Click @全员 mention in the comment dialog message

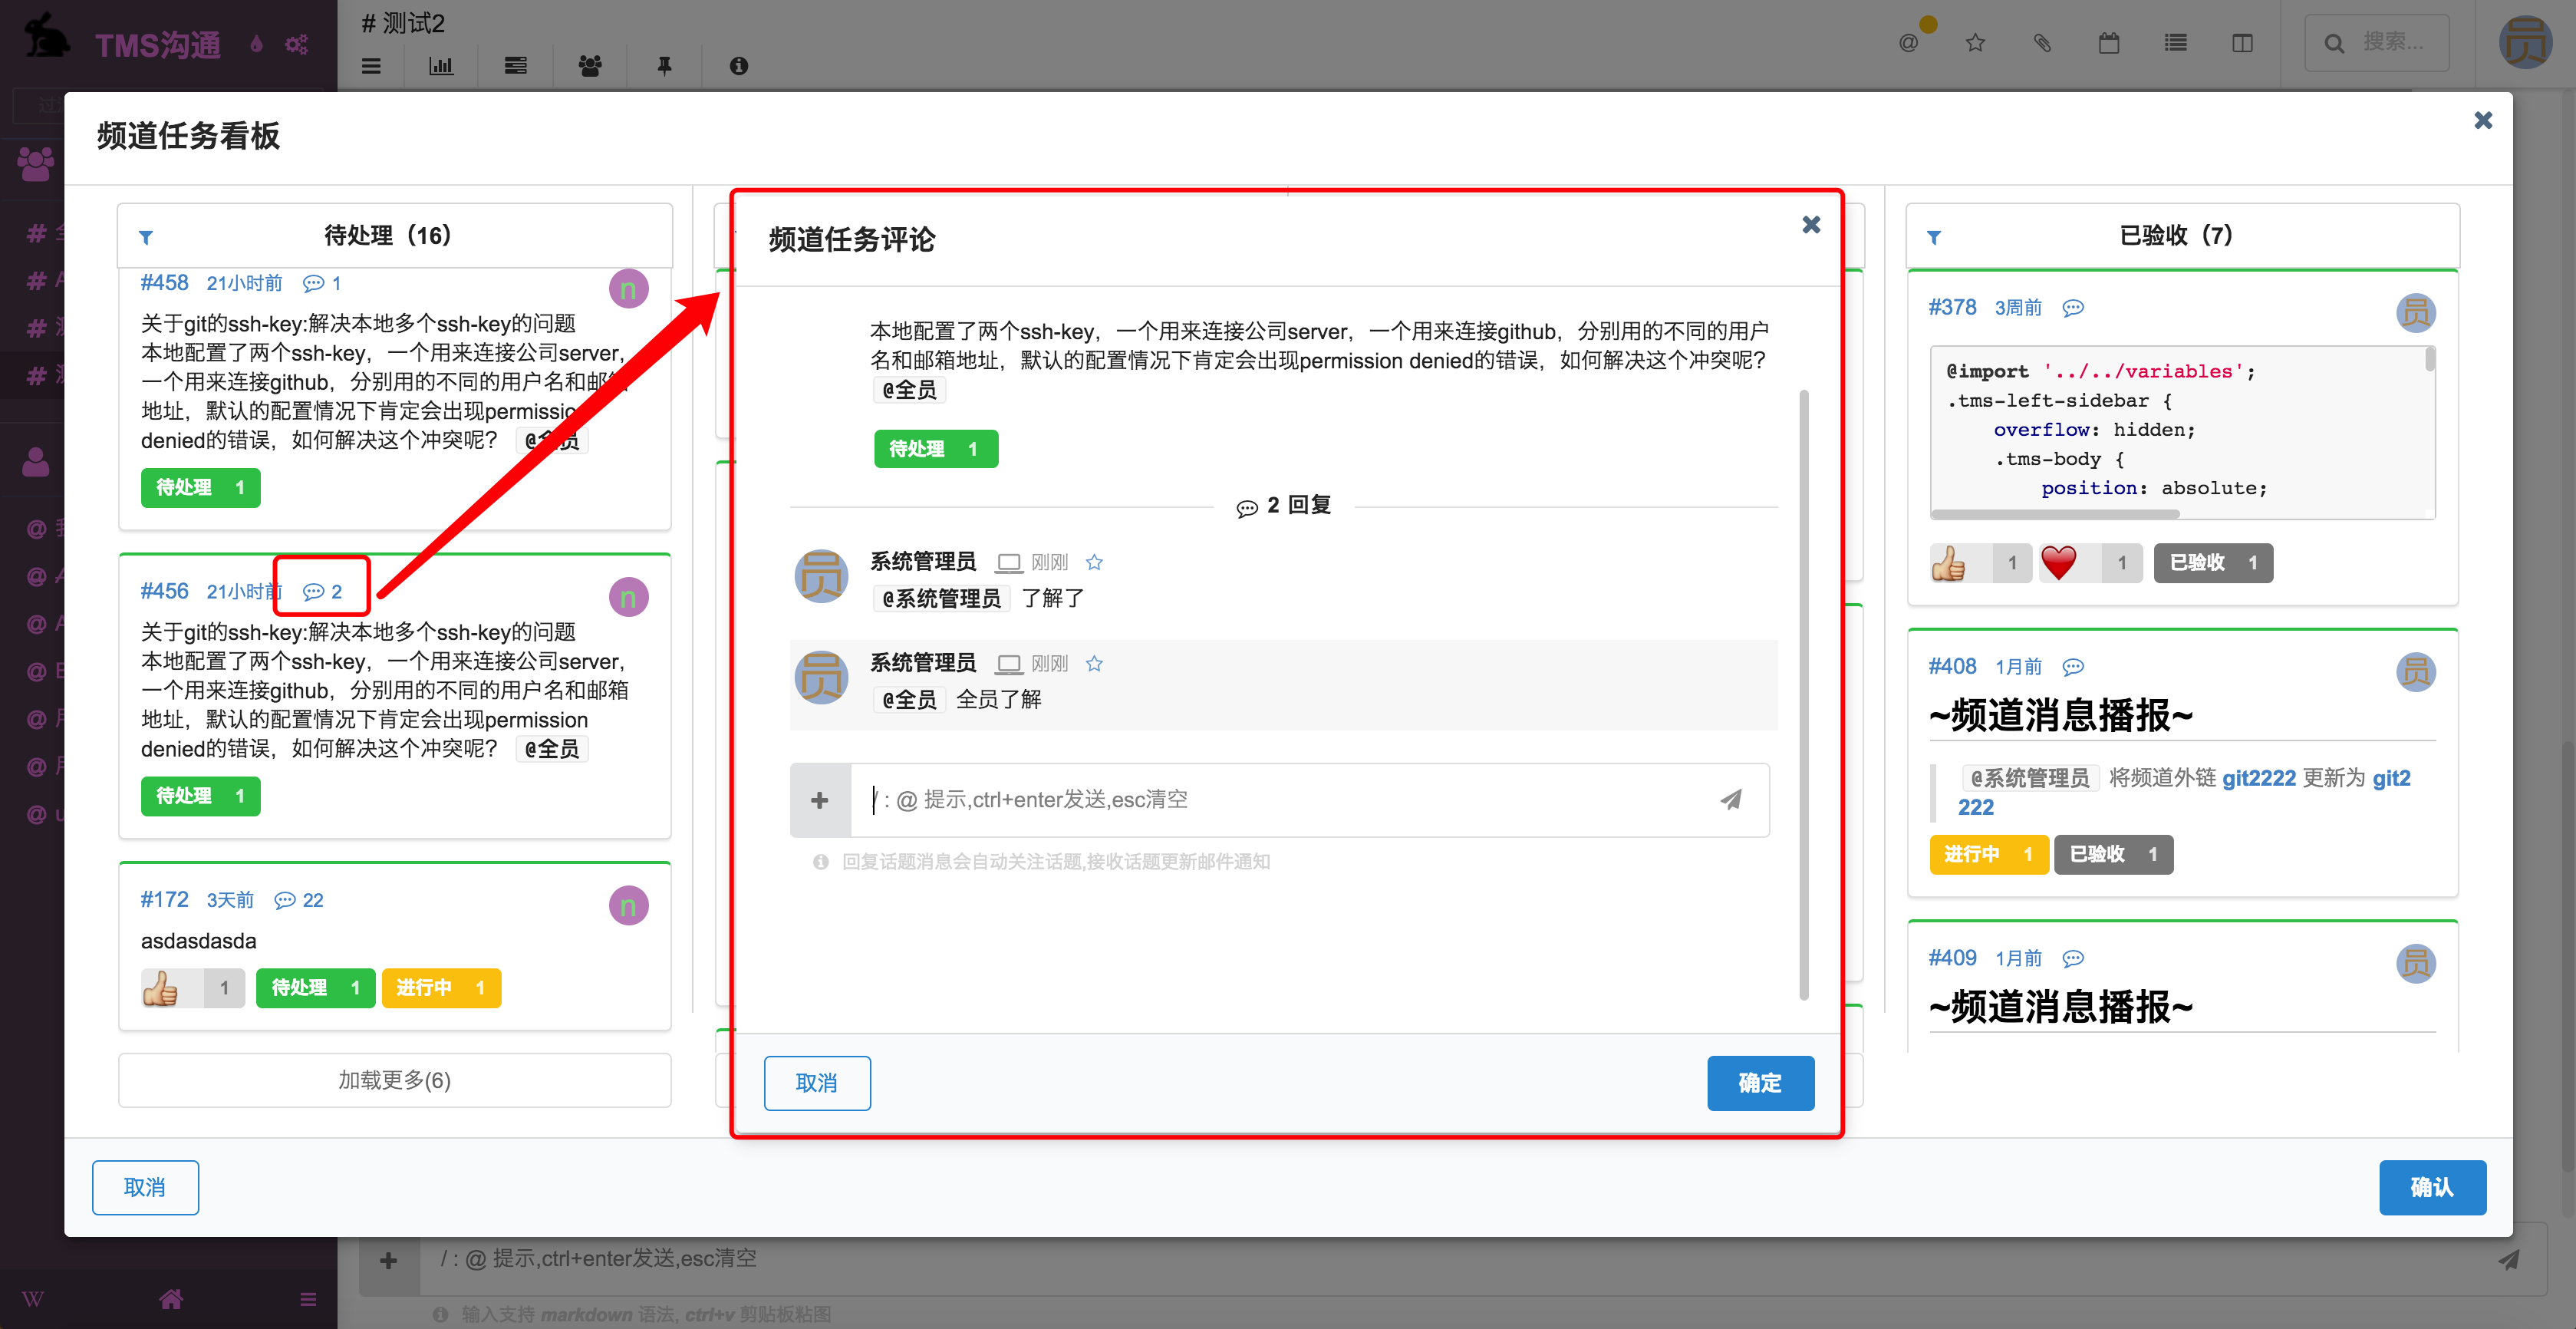(x=909, y=390)
